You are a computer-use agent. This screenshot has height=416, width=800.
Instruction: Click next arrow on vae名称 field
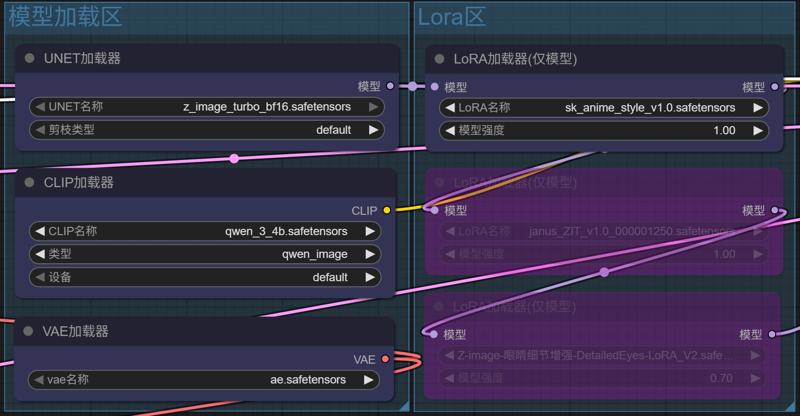tap(369, 380)
